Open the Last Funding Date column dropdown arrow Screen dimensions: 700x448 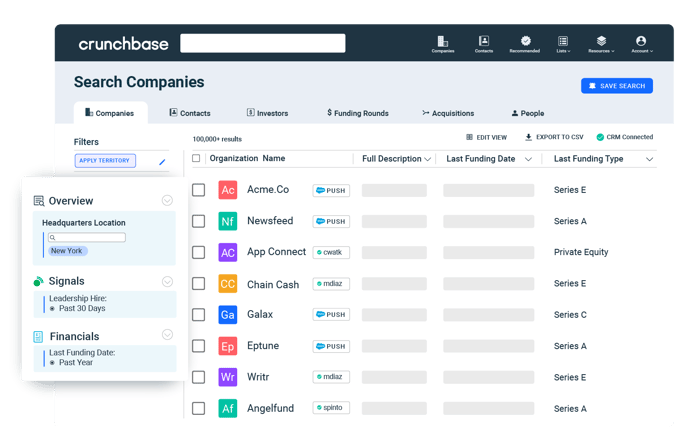click(x=528, y=159)
